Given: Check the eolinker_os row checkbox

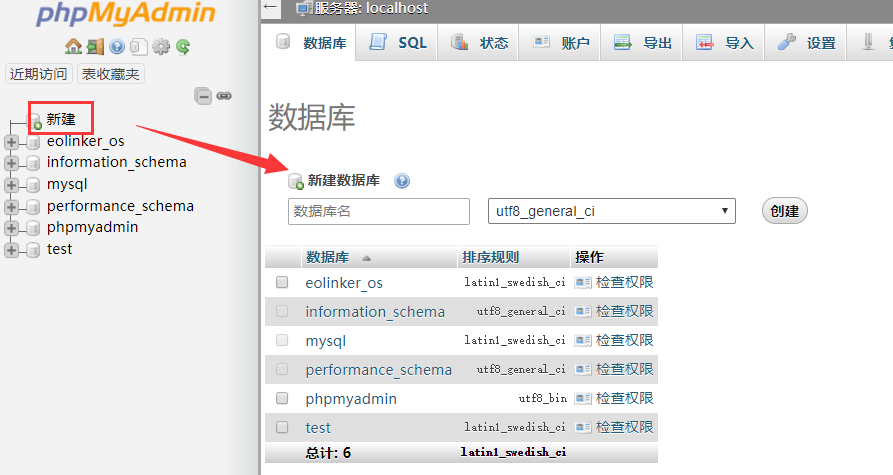Looking at the screenshot, I should click(x=282, y=282).
